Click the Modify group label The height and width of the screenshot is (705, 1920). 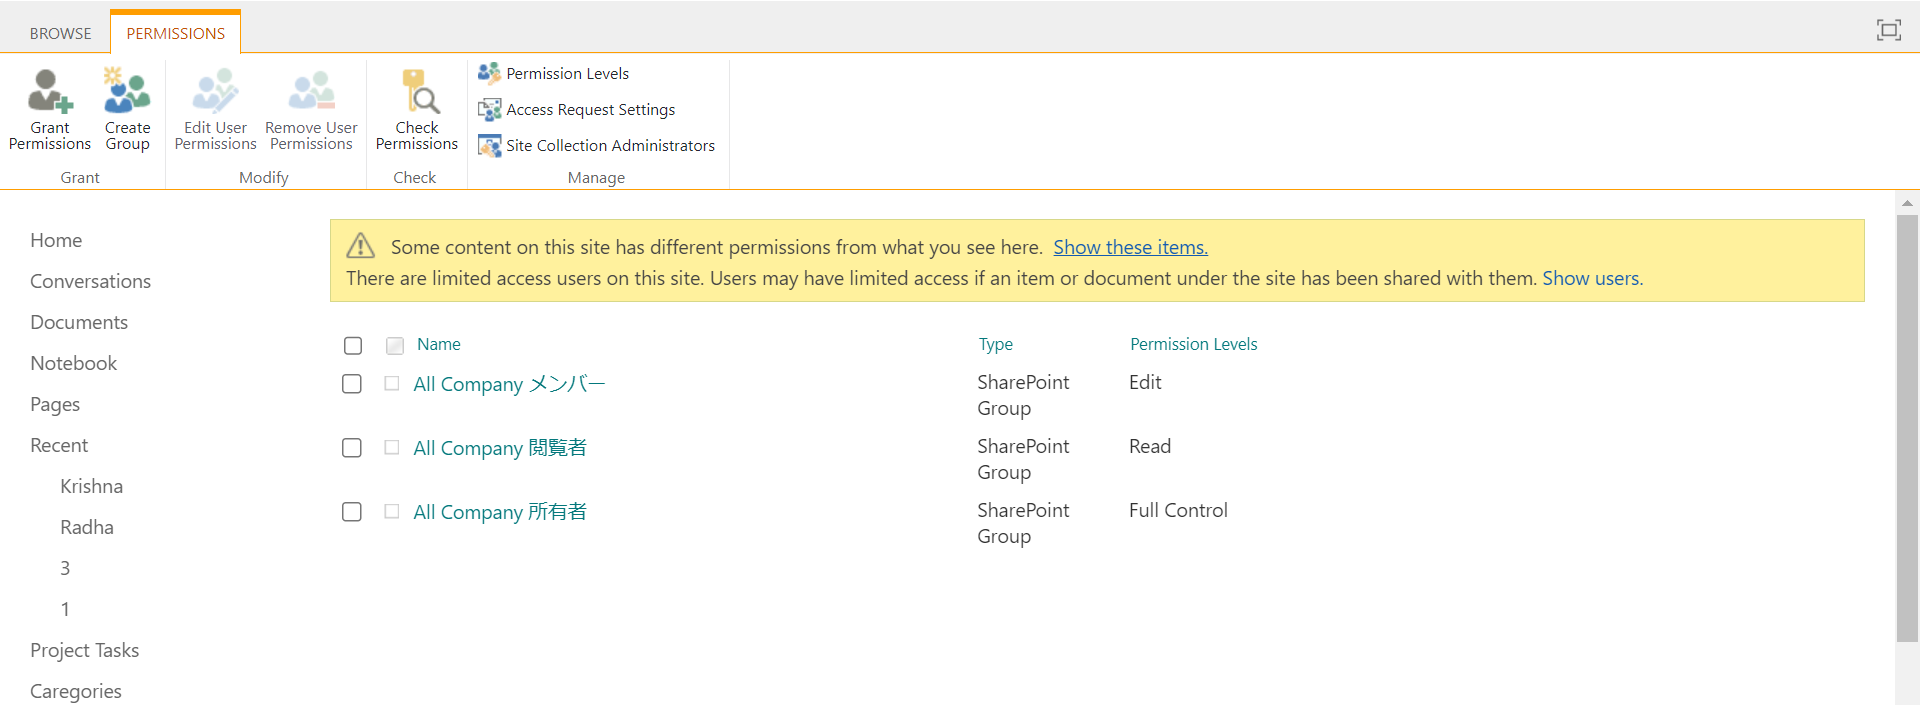pyautogui.click(x=264, y=177)
